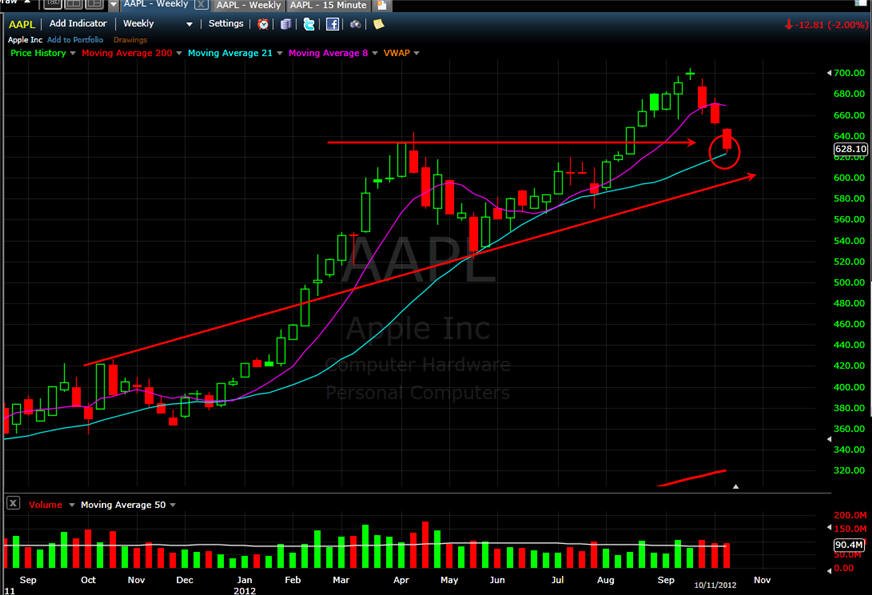This screenshot has height=595, width=872.
Task: Click the 628.10 current price label
Action: tap(851, 149)
